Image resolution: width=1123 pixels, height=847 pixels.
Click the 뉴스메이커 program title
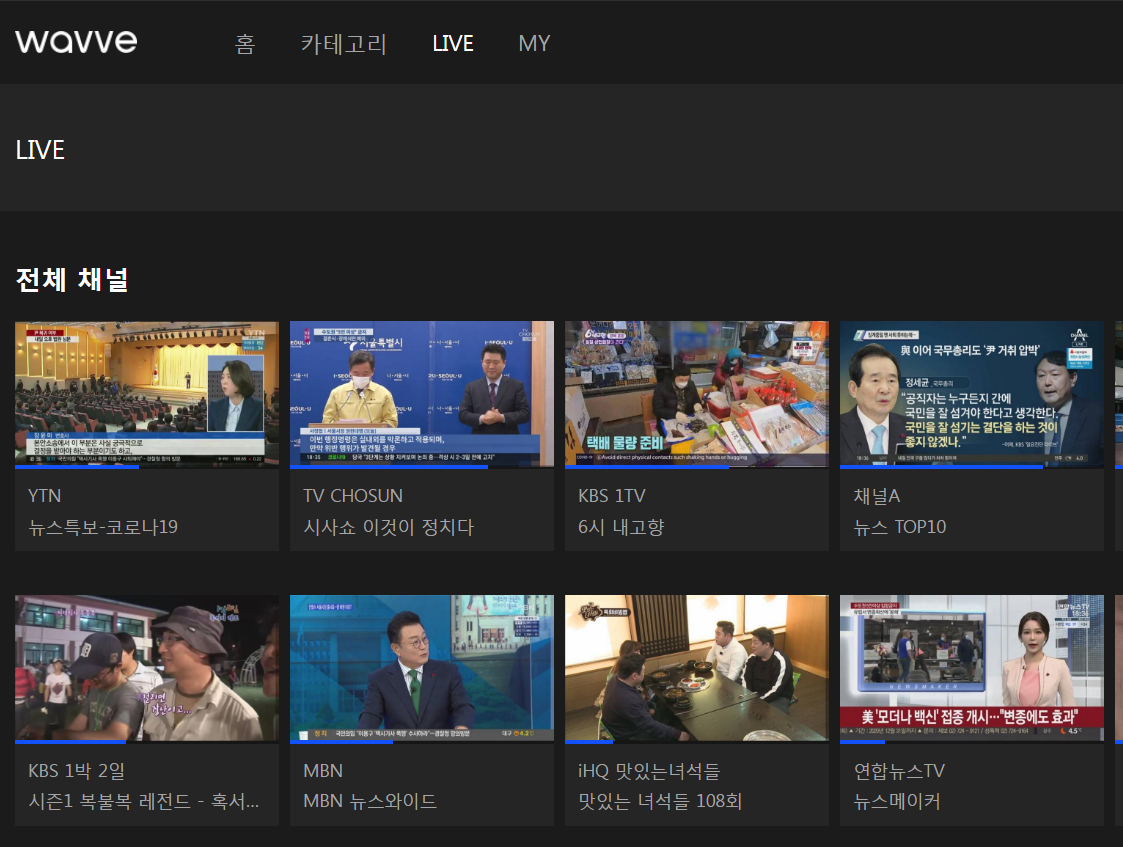pyautogui.click(x=897, y=801)
